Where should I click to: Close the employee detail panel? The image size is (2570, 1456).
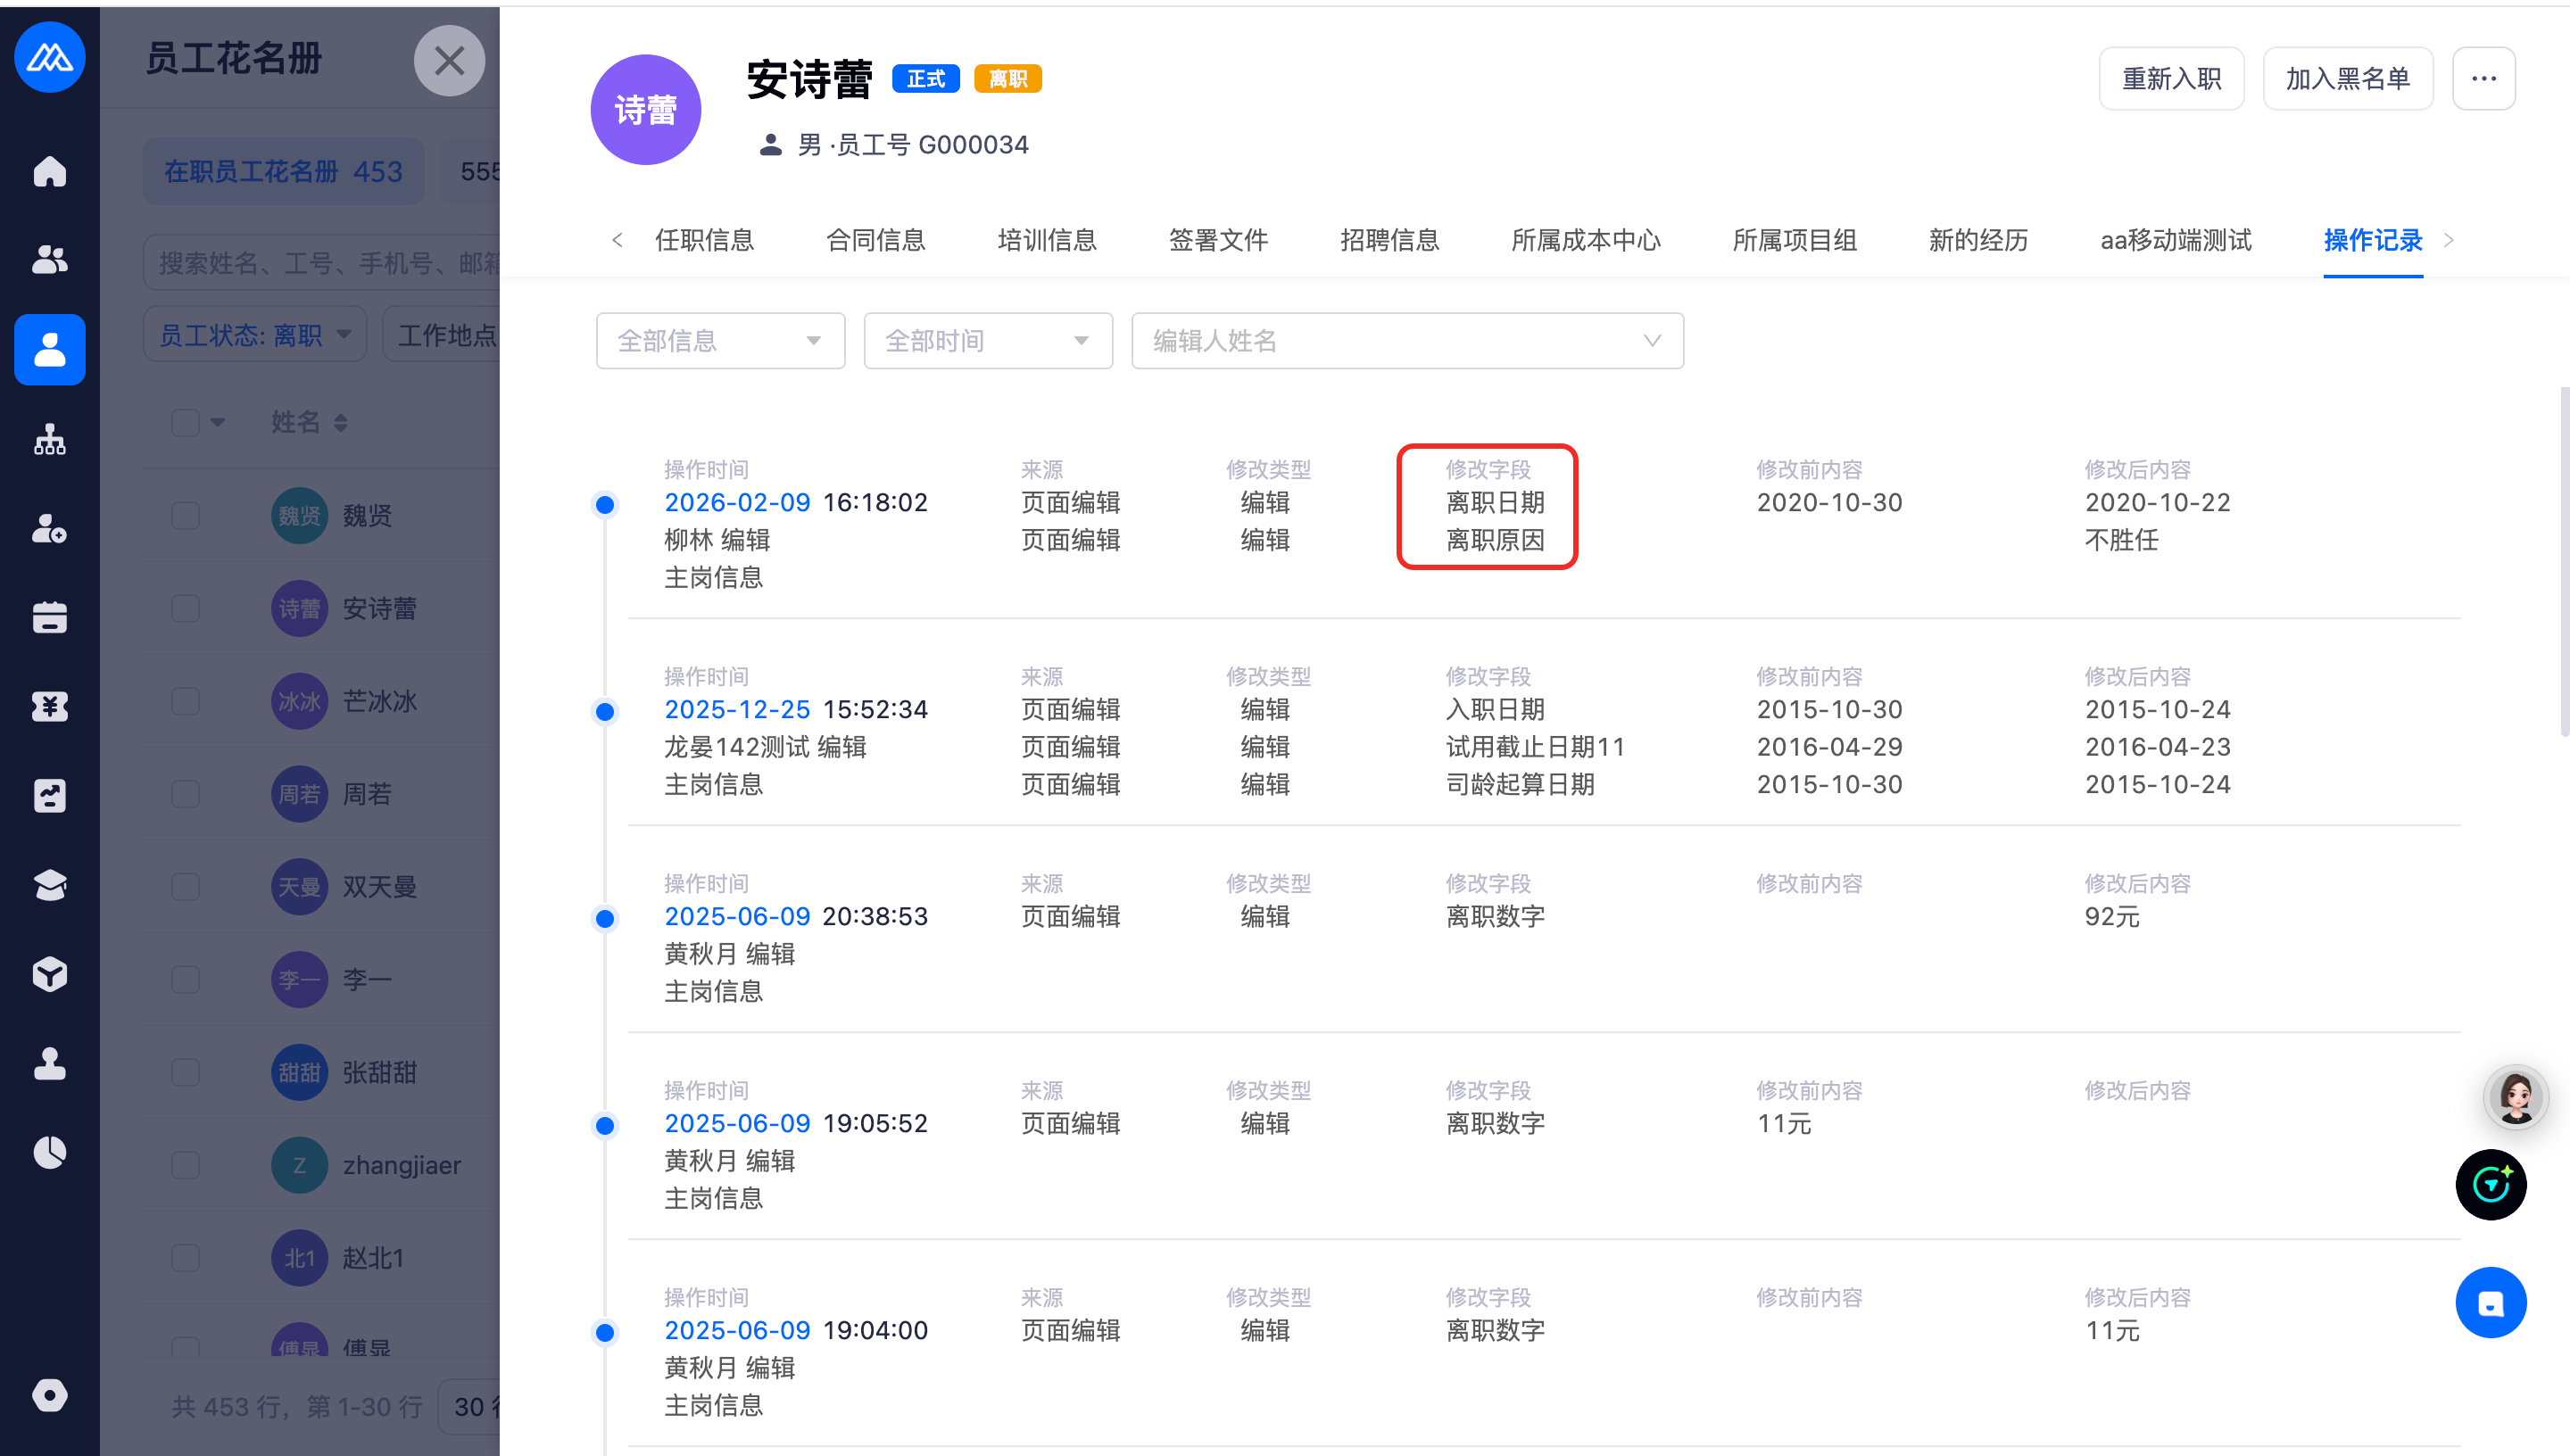click(449, 61)
